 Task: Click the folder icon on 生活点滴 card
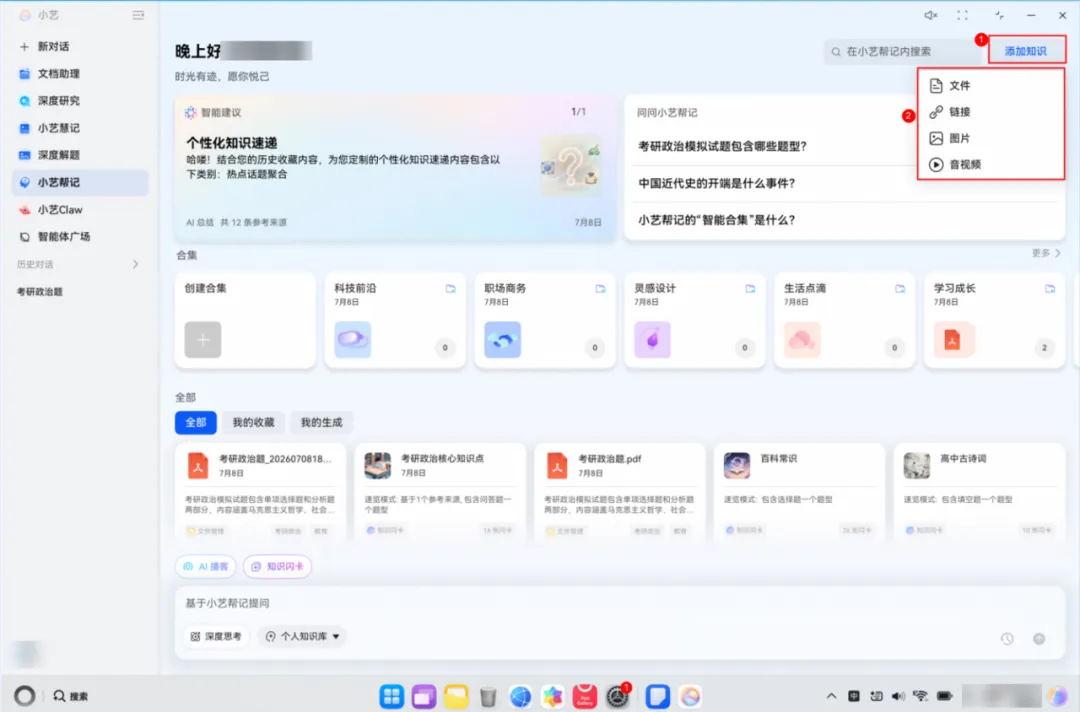coord(900,289)
